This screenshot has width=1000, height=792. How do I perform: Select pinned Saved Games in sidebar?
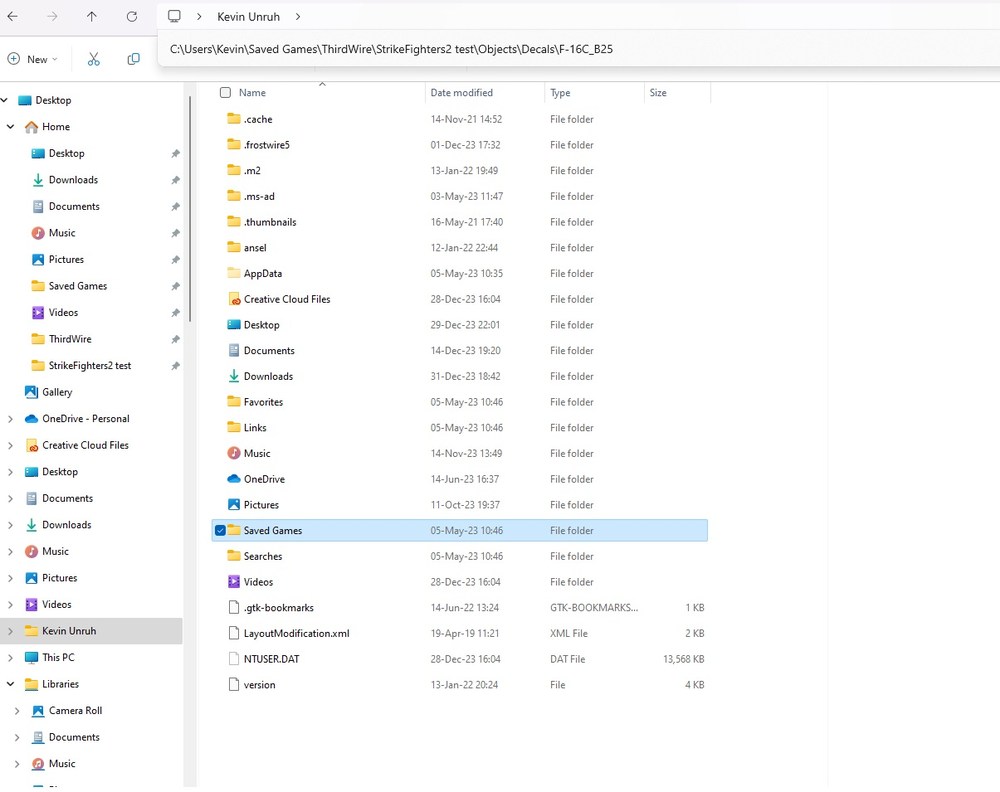point(78,286)
